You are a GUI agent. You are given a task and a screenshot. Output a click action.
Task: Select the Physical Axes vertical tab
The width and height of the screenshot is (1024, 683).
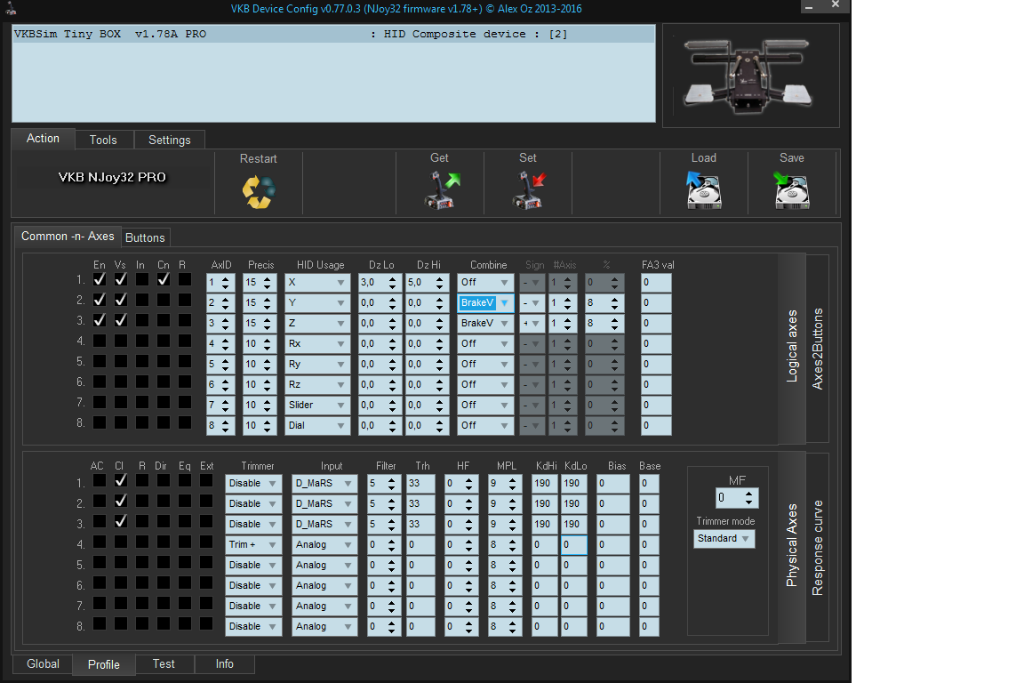(x=792, y=545)
